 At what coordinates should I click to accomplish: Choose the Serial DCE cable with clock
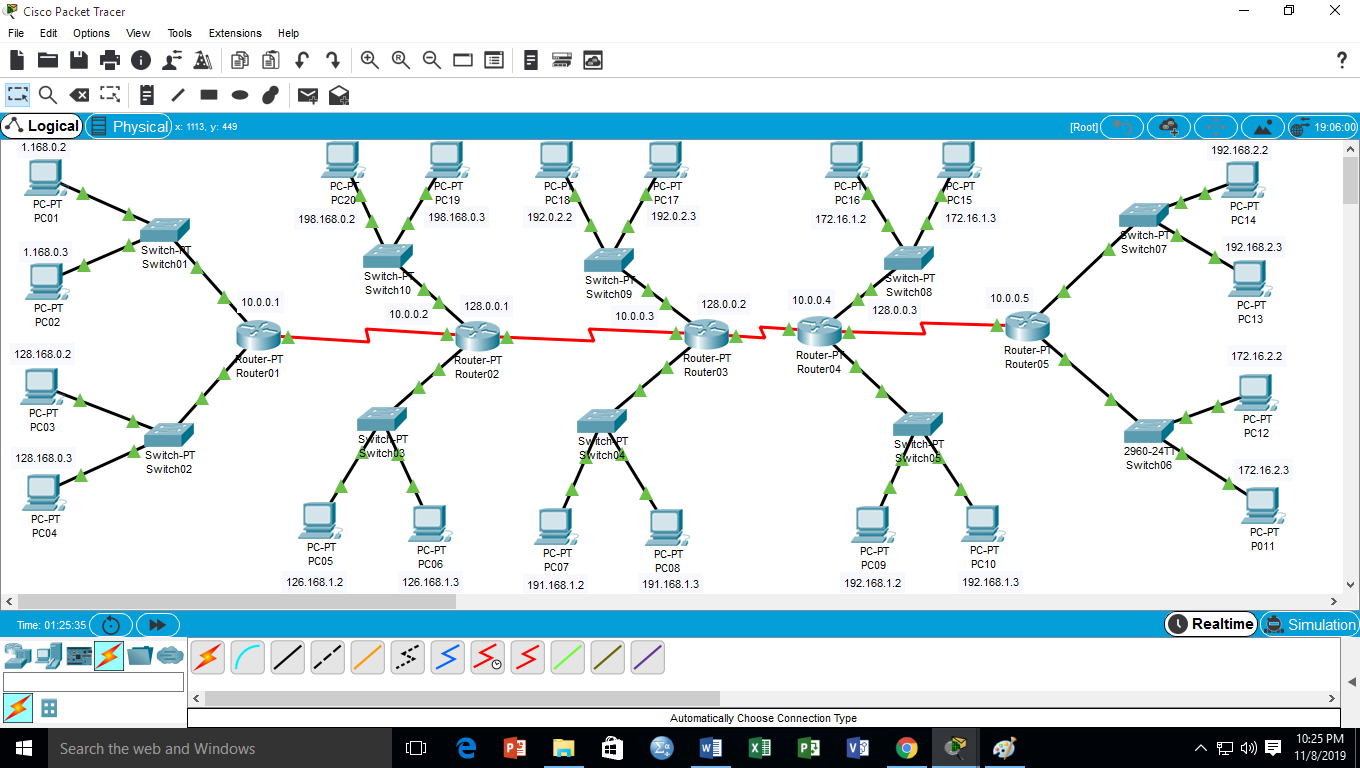tap(488, 657)
